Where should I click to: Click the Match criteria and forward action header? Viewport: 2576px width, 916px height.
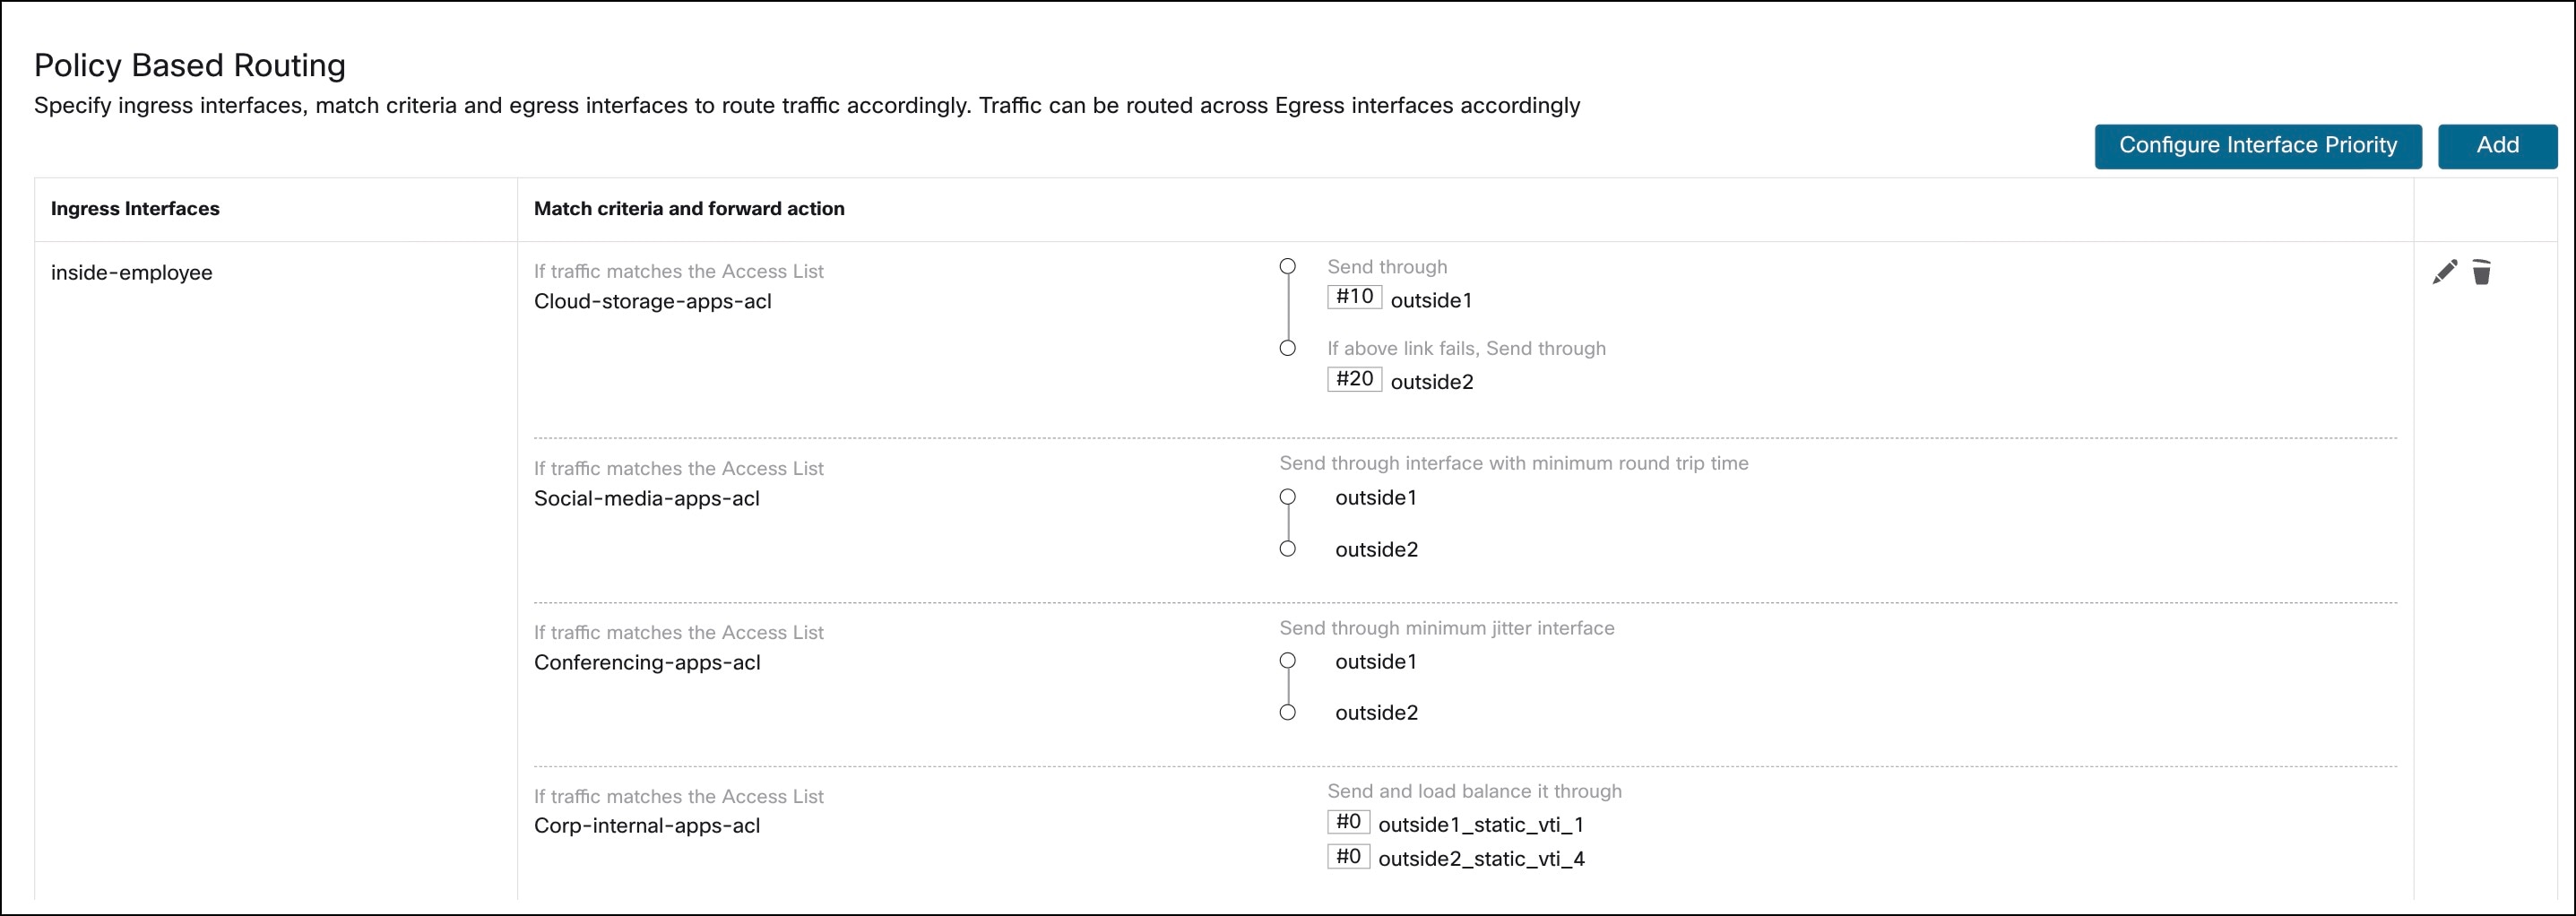(688, 209)
